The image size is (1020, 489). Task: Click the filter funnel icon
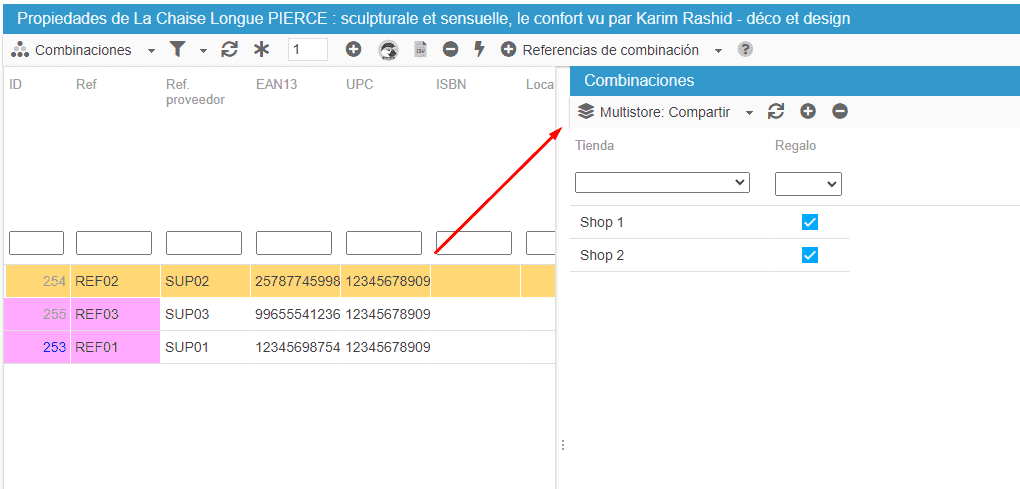pyautogui.click(x=177, y=50)
